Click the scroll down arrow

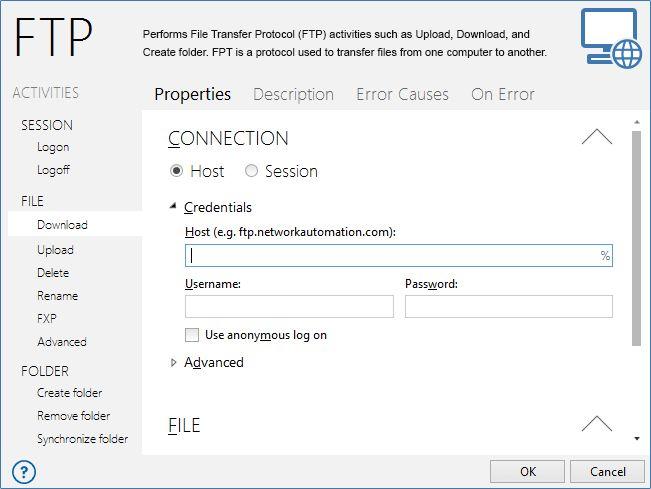click(x=636, y=439)
